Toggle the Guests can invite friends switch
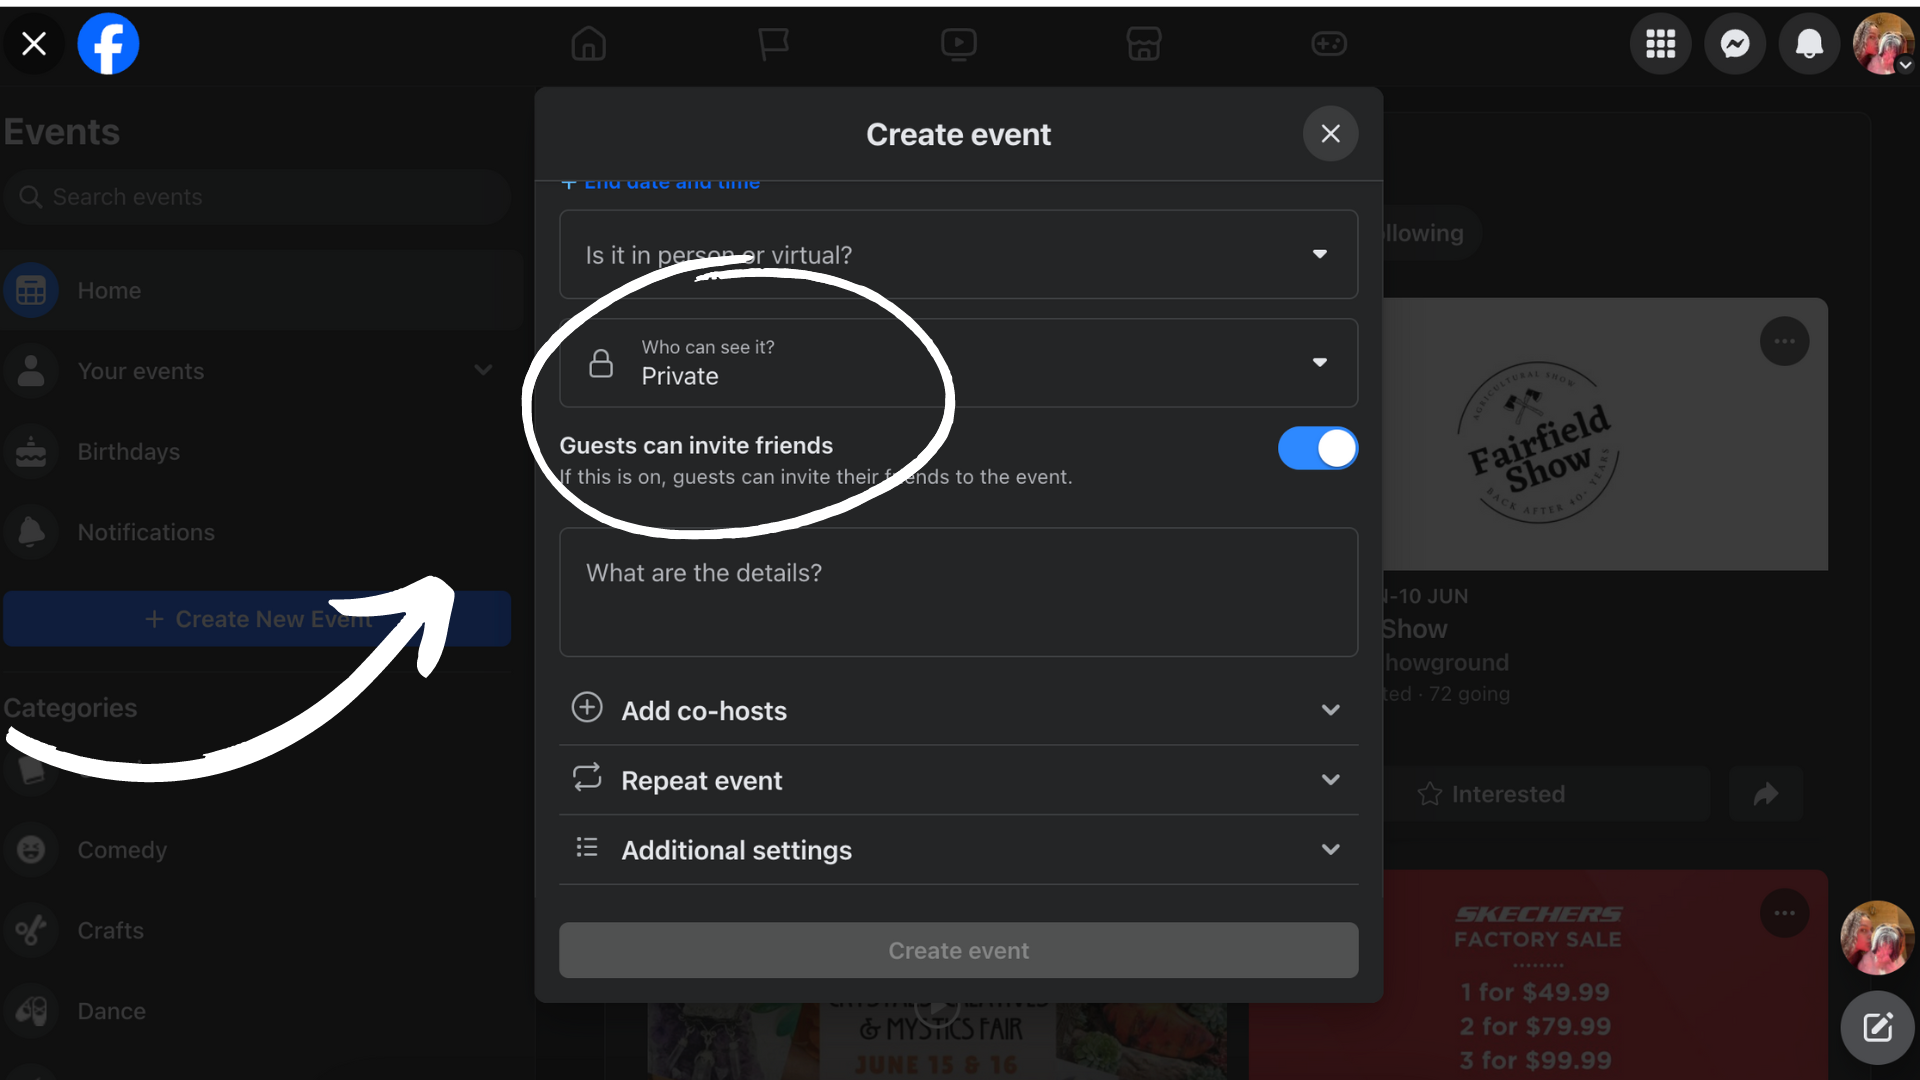Viewport: 1920px width, 1080px height. [1317, 448]
